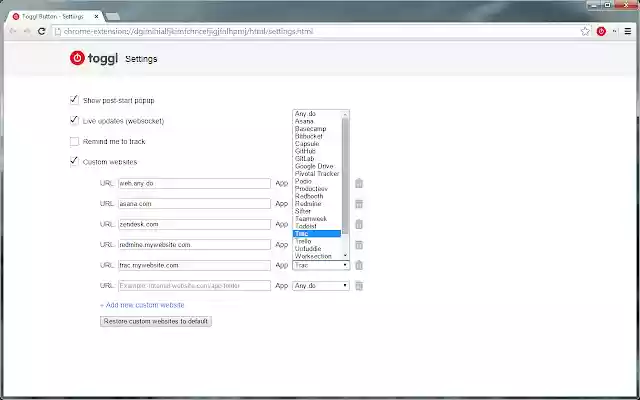Click the dropdown list scrollbar thumb
Viewport: 640px width, 400px height.
pyautogui.click(x=345, y=176)
